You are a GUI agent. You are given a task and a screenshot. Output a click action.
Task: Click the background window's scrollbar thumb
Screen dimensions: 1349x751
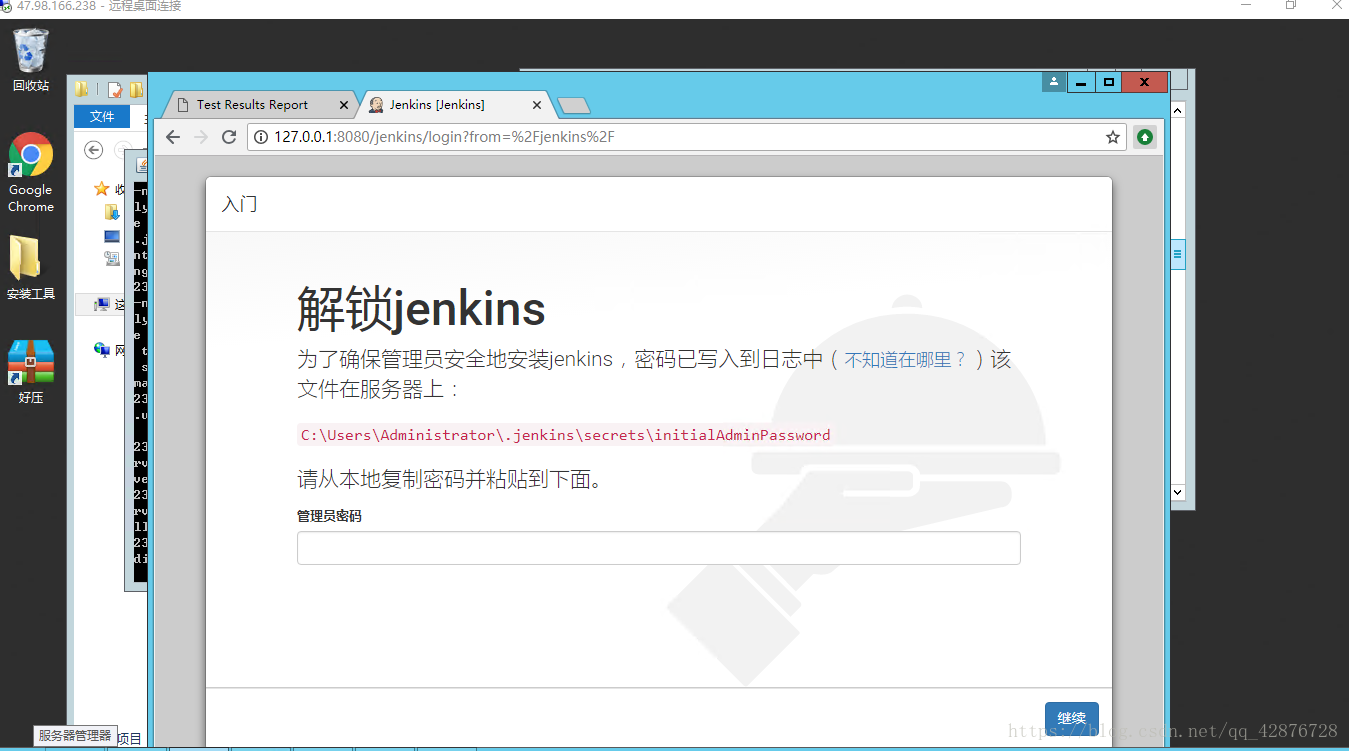tap(1177, 254)
